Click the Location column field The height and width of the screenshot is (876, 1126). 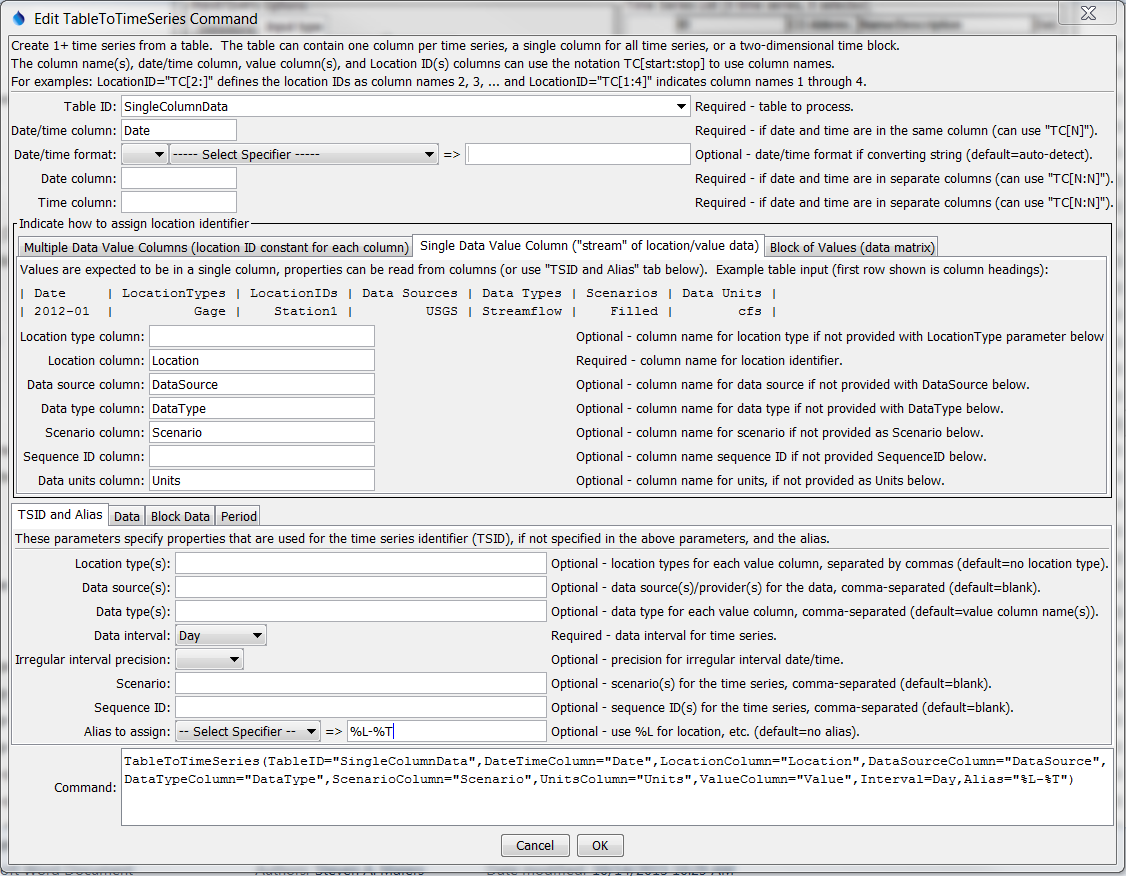261,360
